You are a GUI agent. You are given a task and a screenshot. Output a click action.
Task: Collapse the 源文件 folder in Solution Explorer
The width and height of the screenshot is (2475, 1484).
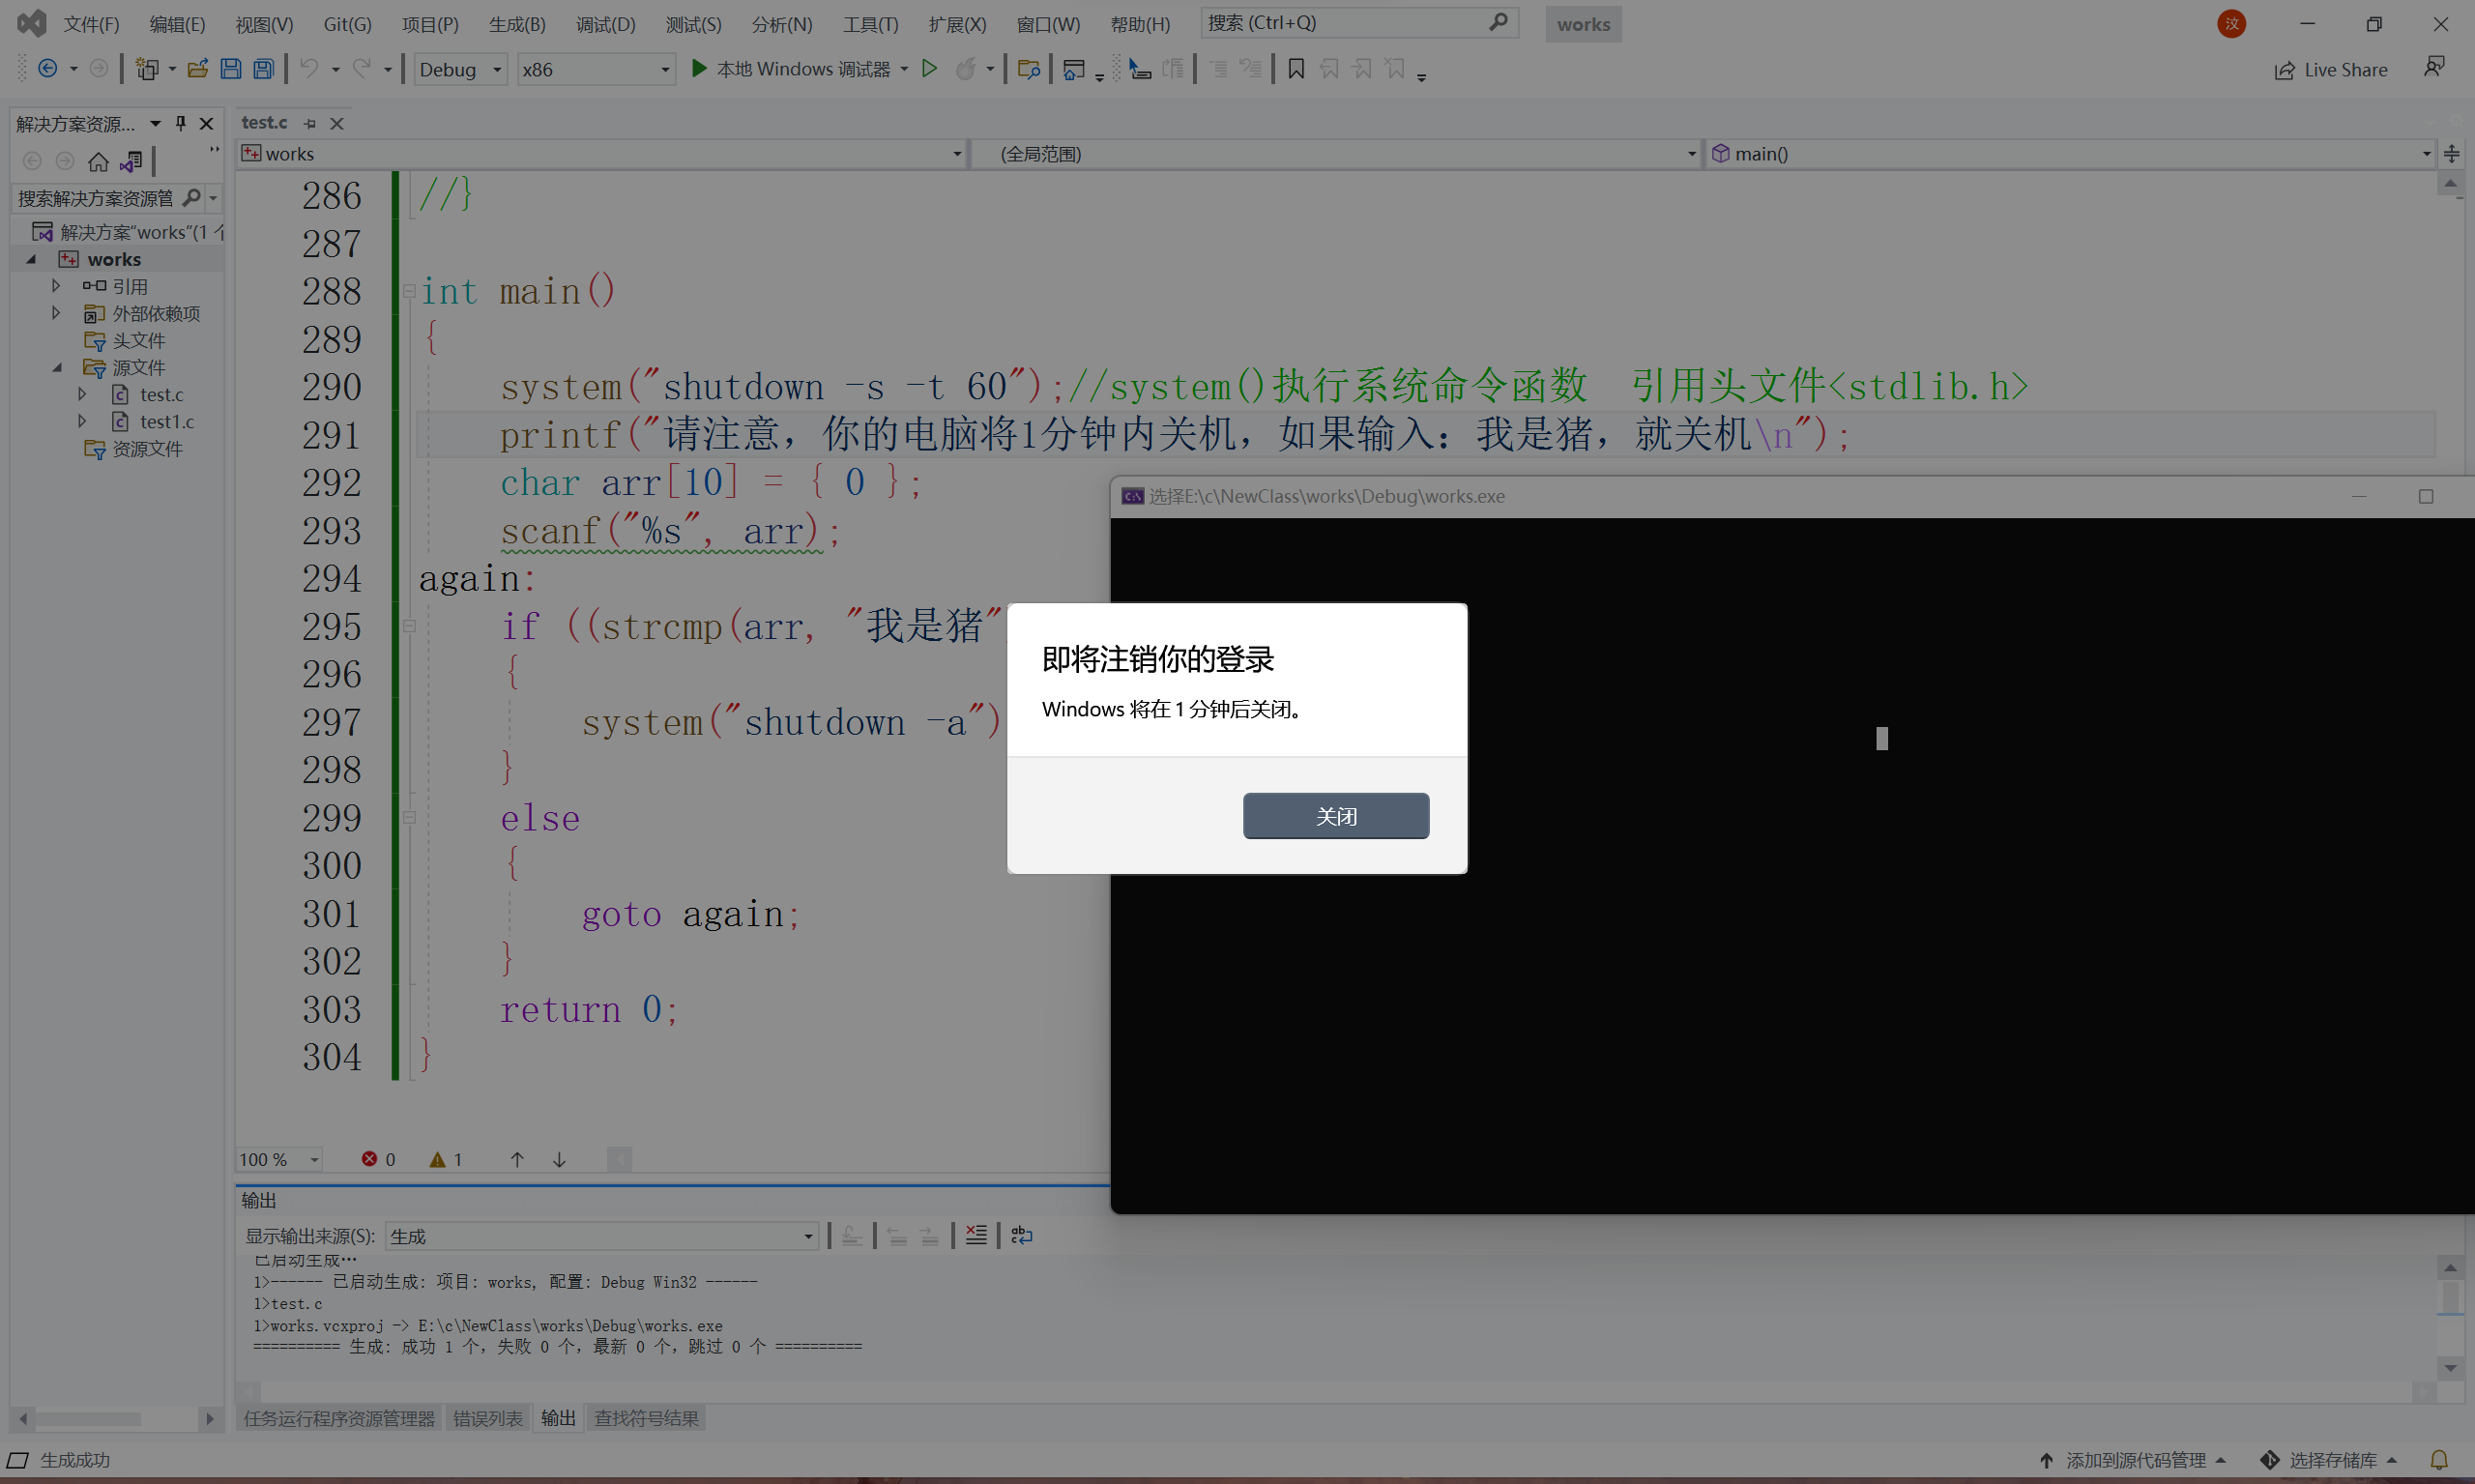[x=57, y=367]
